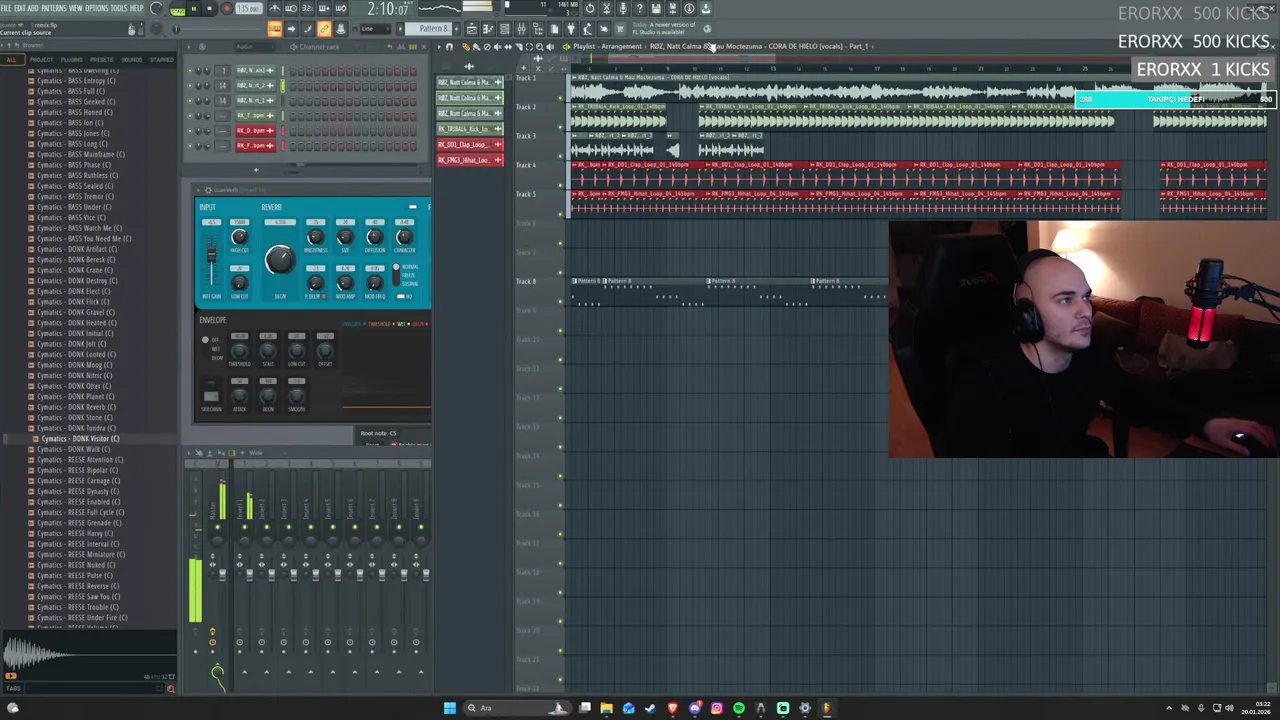Image resolution: width=1280 pixels, height=720 pixels.
Task: Open the Pattern 8 selector dropdown
Action: [427, 28]
